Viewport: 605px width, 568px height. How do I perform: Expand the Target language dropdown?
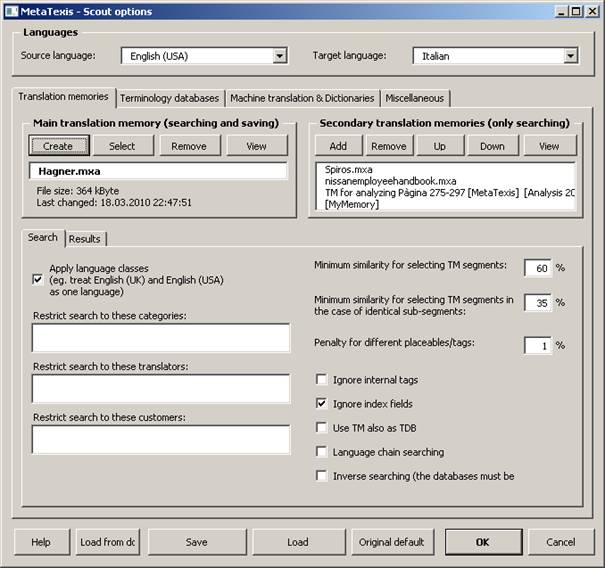point(570,56)
